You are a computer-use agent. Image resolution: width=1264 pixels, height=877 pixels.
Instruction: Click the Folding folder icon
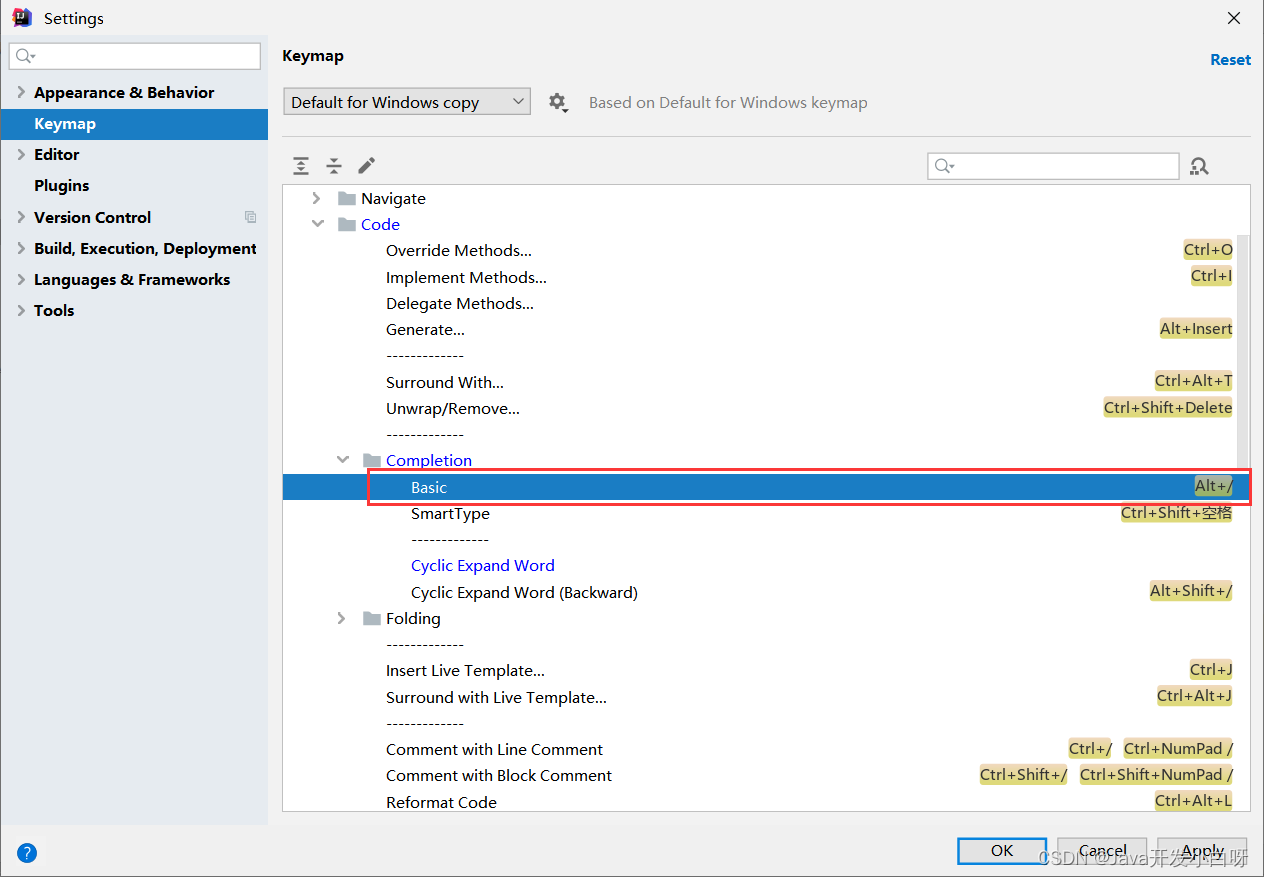(372, 618)
